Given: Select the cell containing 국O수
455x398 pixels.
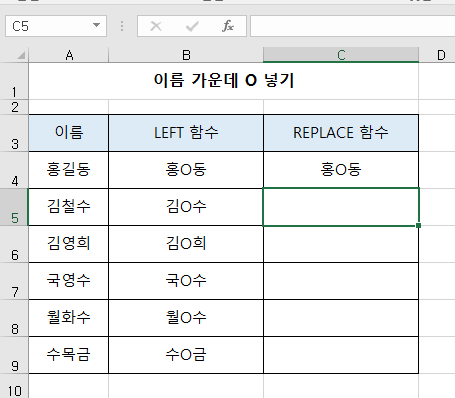Looking at the screenshot, I should coord(186,281).
